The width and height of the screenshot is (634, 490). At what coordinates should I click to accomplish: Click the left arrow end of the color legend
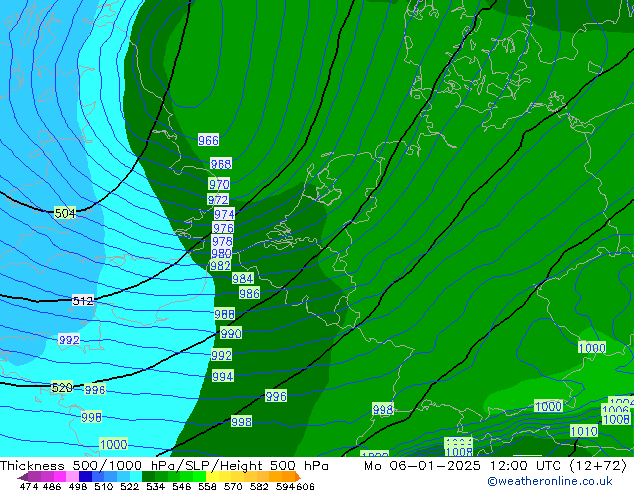coord(23,477)
